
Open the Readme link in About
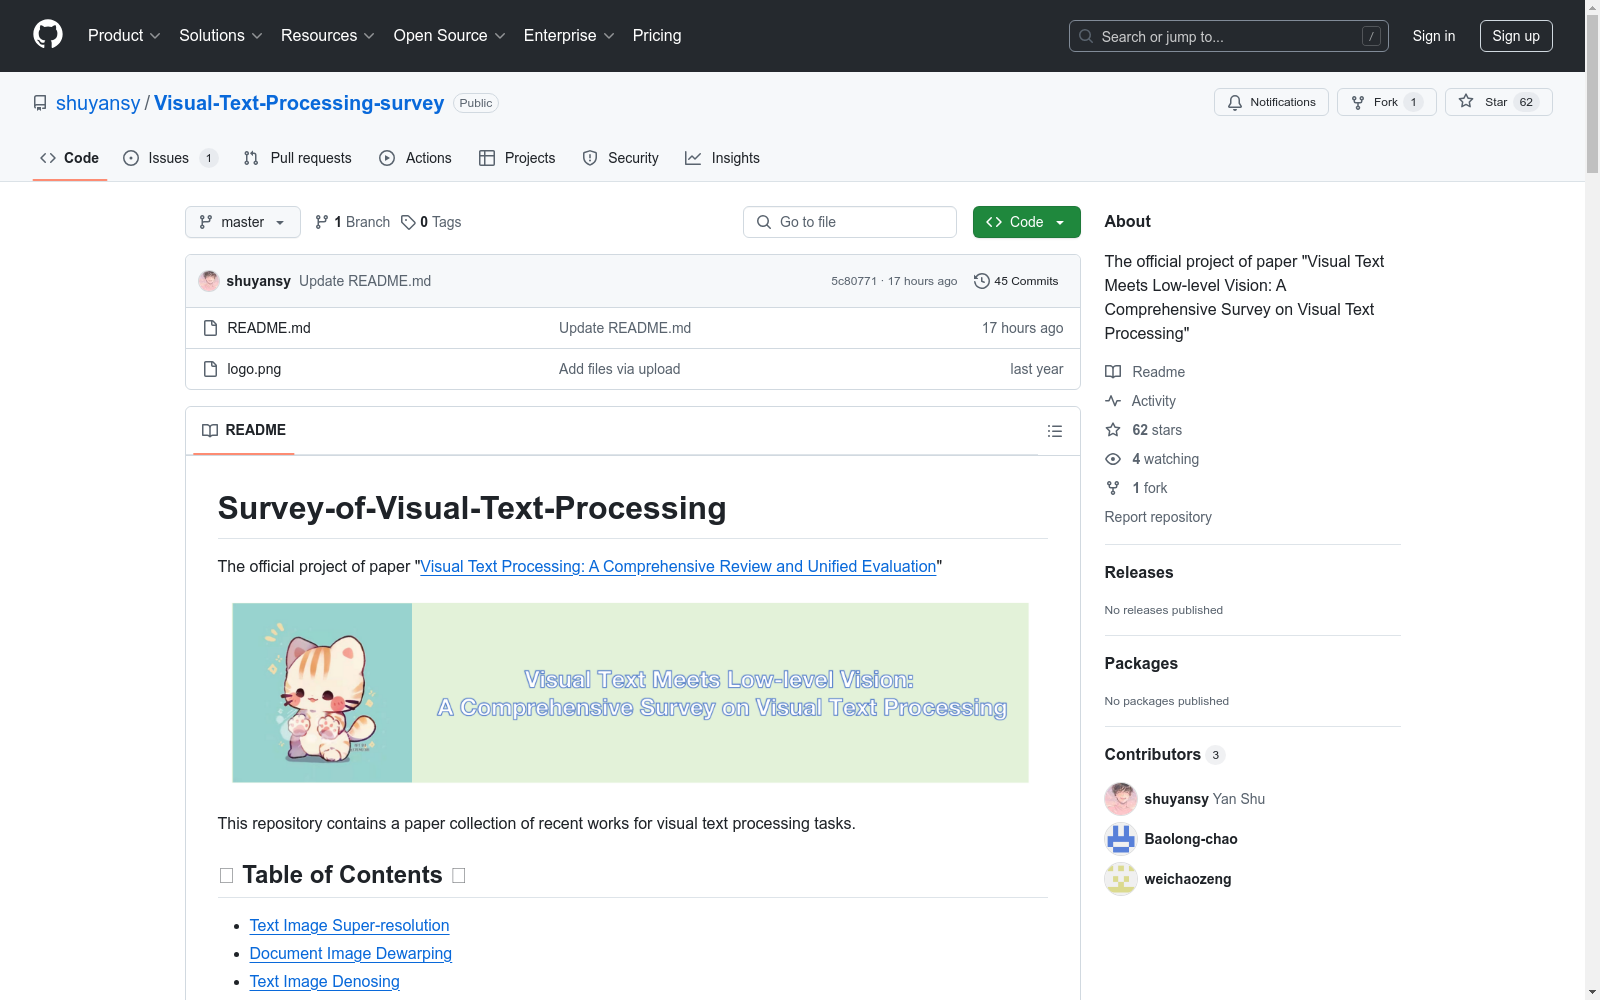tap(1145, 372)
